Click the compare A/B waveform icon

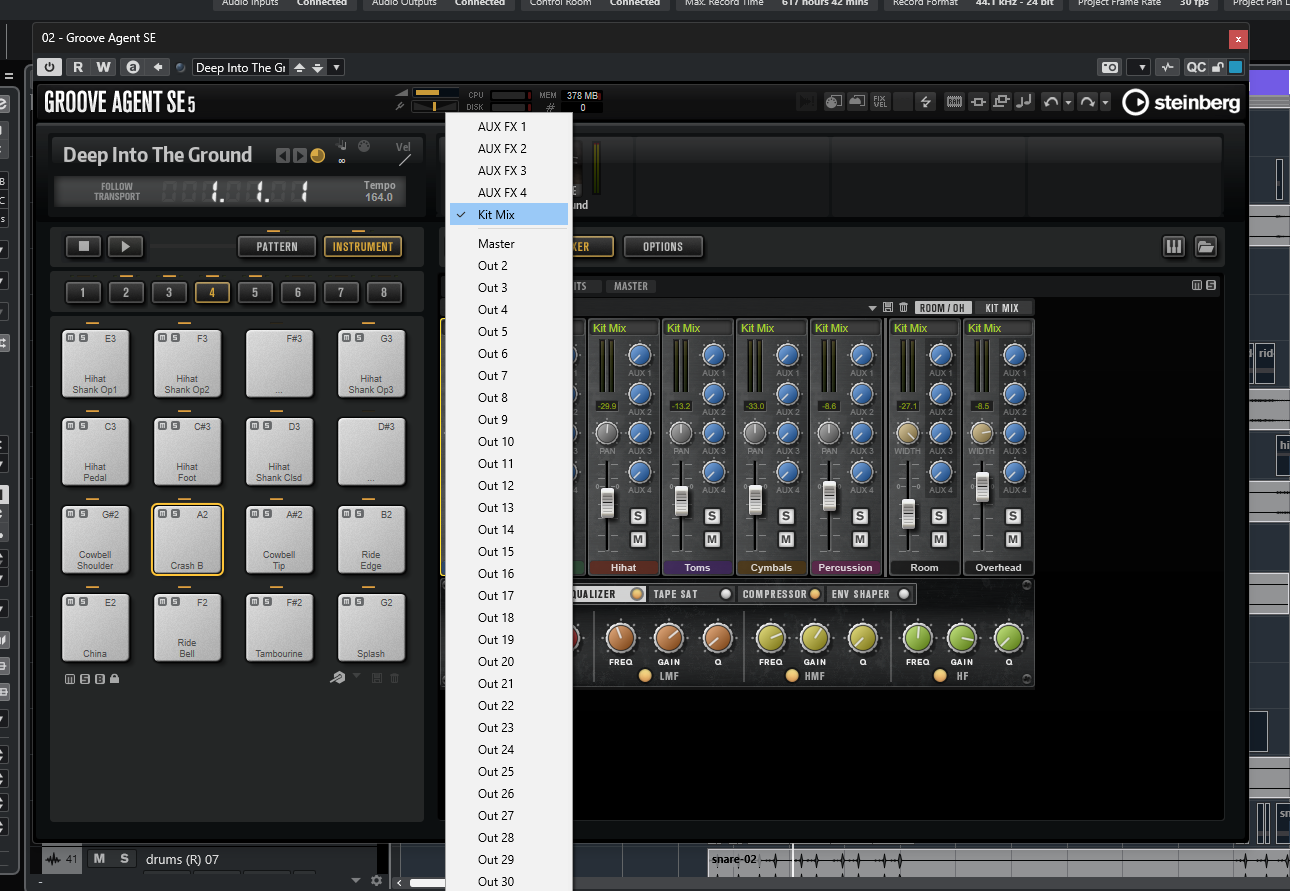pyautogui.click(x=1167, y=67)
